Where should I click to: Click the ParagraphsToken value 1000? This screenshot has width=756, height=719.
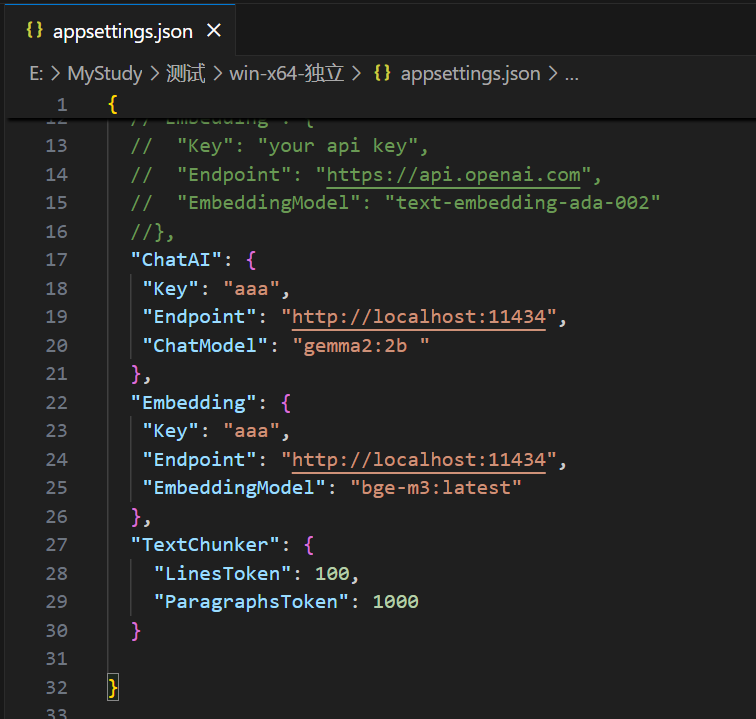coord(395,602)
